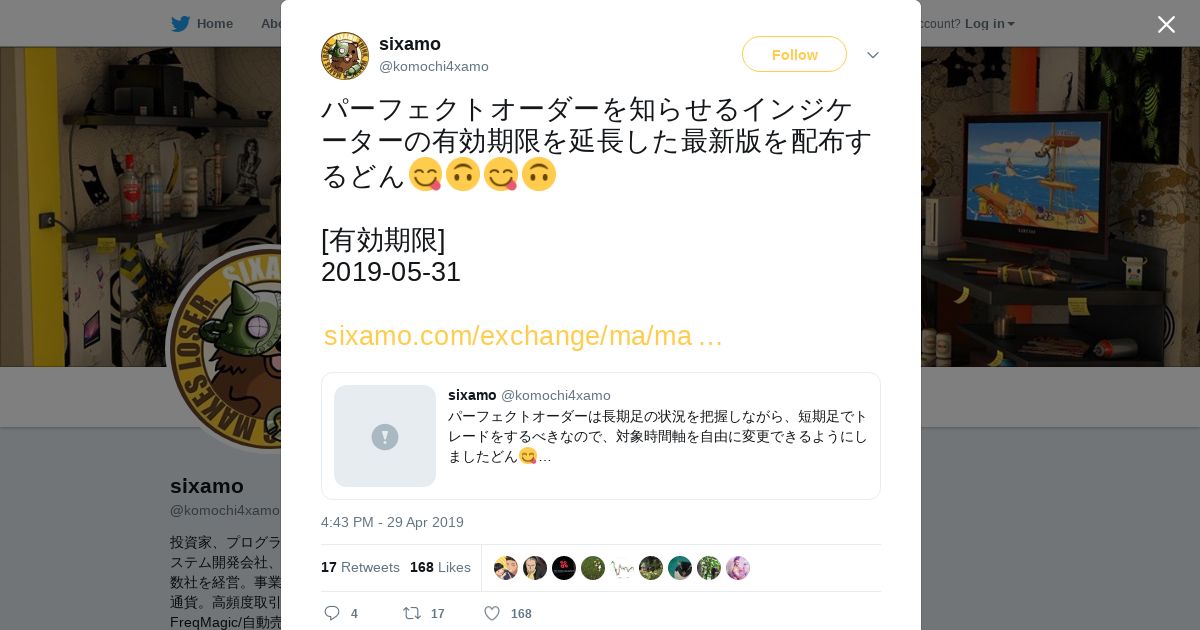Open the sixamo.com/exchange link
Viewport: 1200px width, 630px height.
pyautogui.click(x=523, y=336)
